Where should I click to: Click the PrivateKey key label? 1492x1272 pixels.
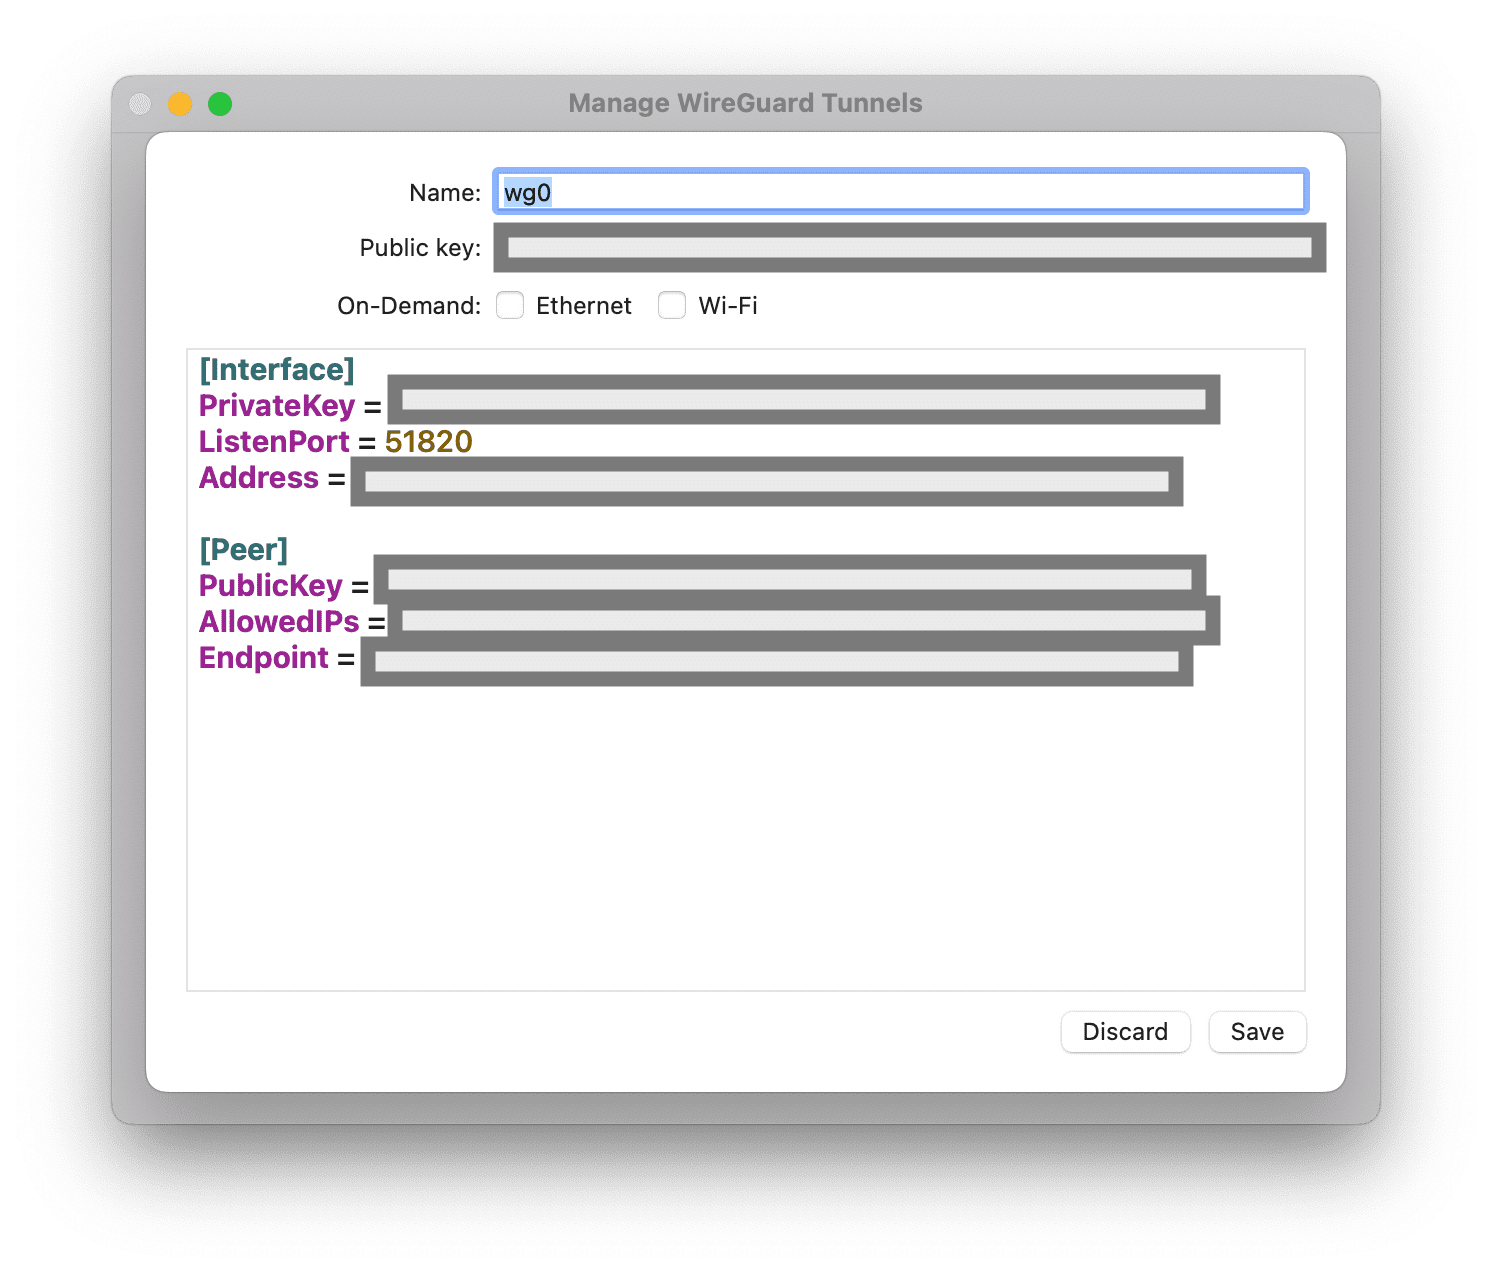coord(277,406)
